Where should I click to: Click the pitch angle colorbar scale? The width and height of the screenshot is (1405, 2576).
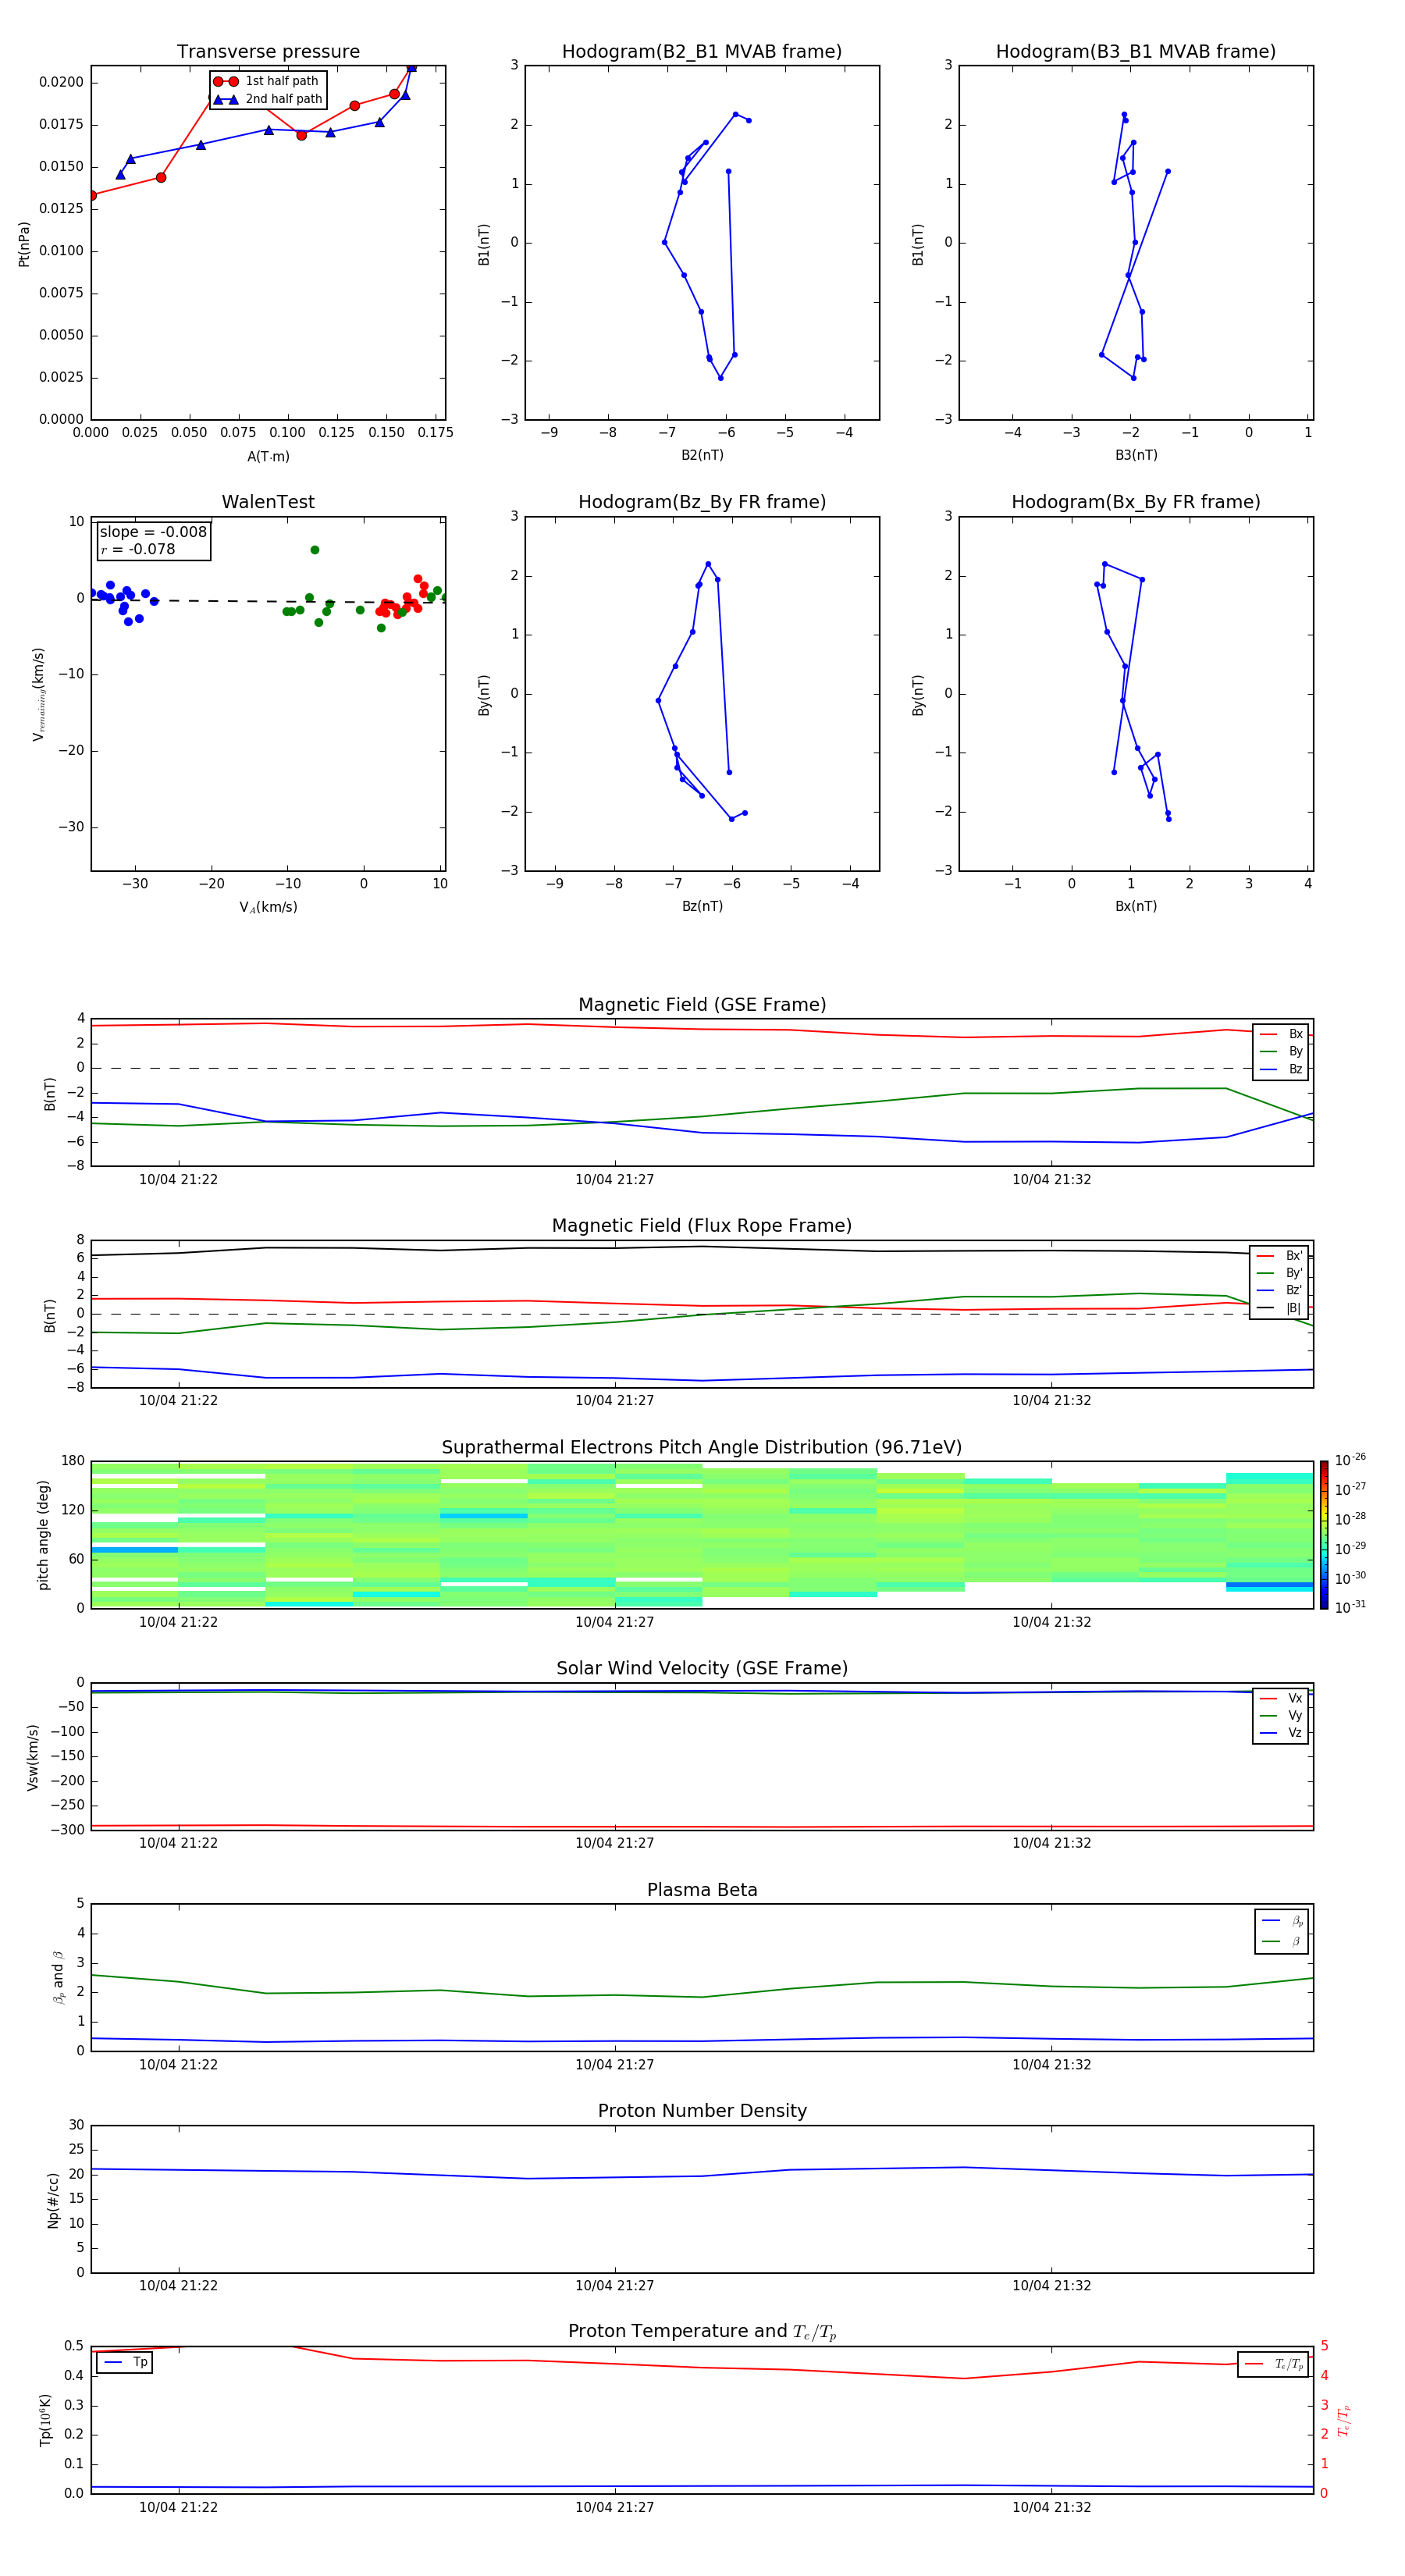1323,1534
